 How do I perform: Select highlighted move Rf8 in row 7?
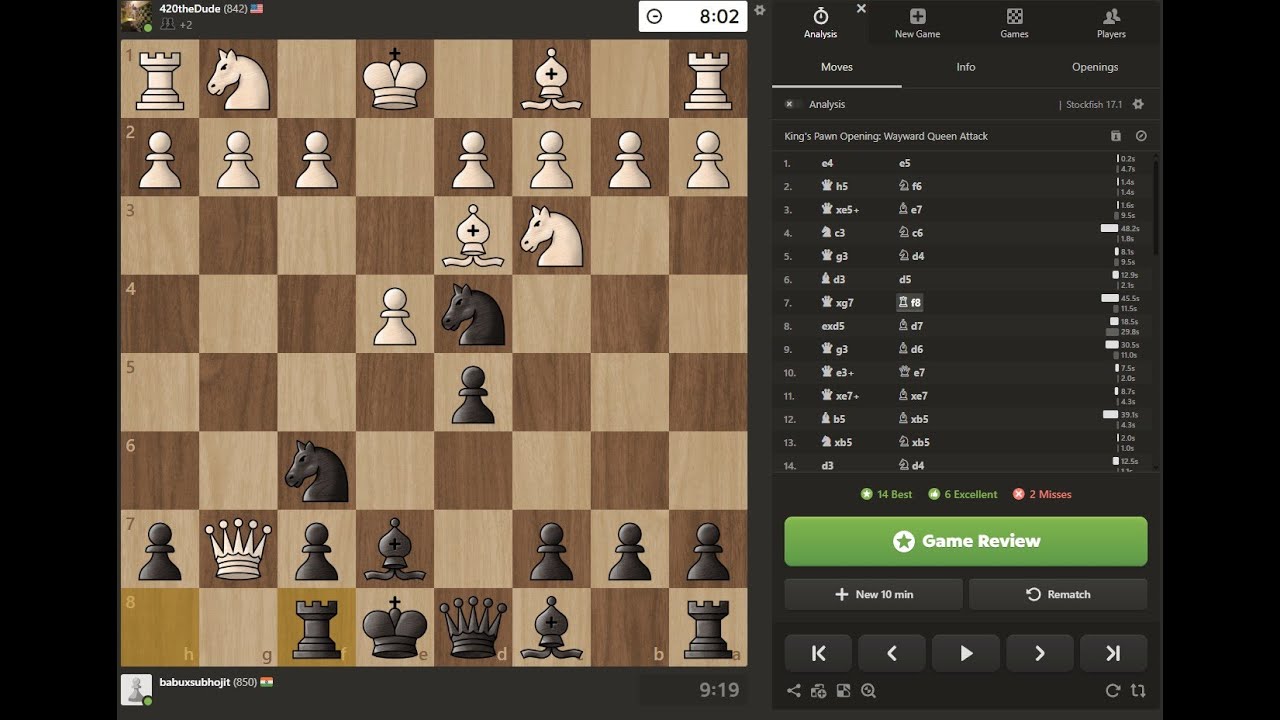(x=909, y=302)
